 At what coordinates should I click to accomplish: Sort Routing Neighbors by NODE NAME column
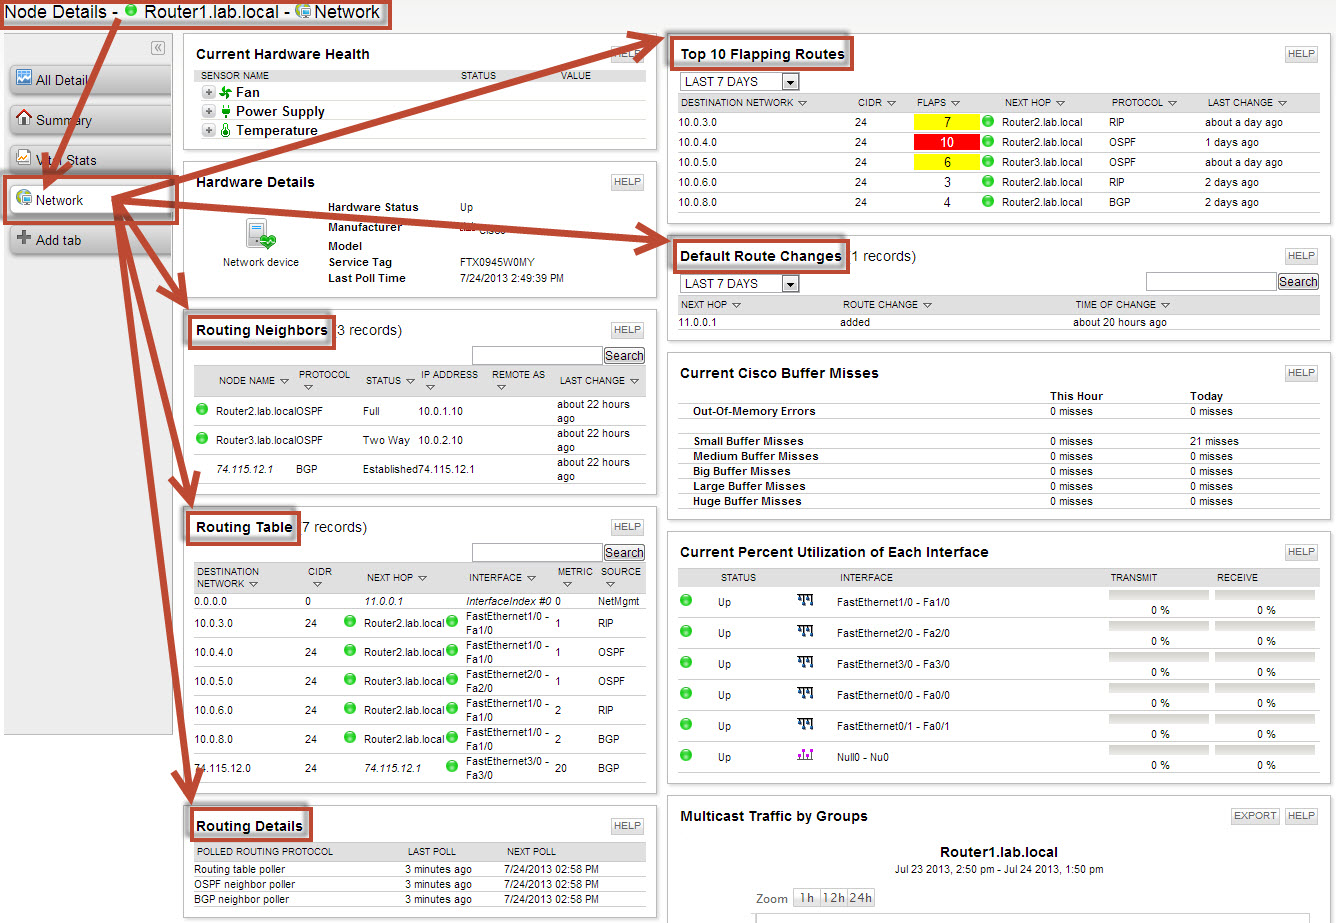tap(254, 380)
